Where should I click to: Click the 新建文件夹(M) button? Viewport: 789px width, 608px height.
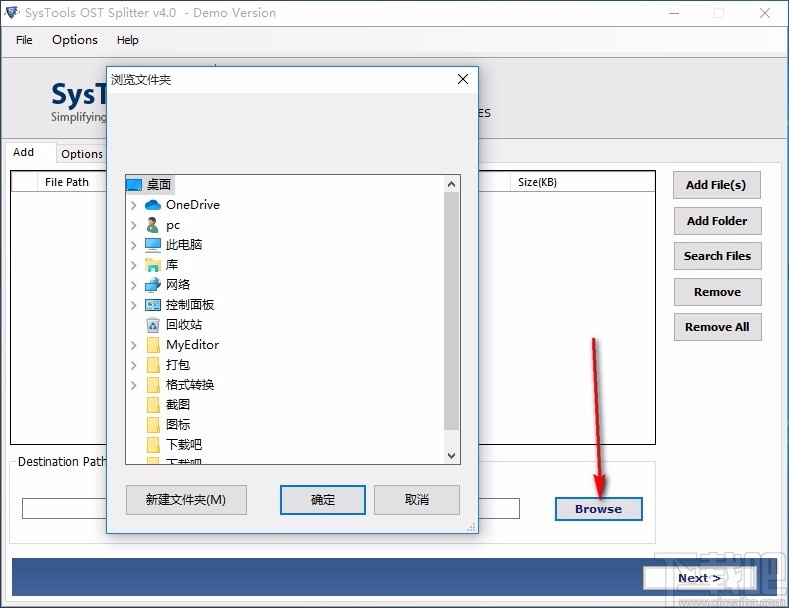coord(186,500)
